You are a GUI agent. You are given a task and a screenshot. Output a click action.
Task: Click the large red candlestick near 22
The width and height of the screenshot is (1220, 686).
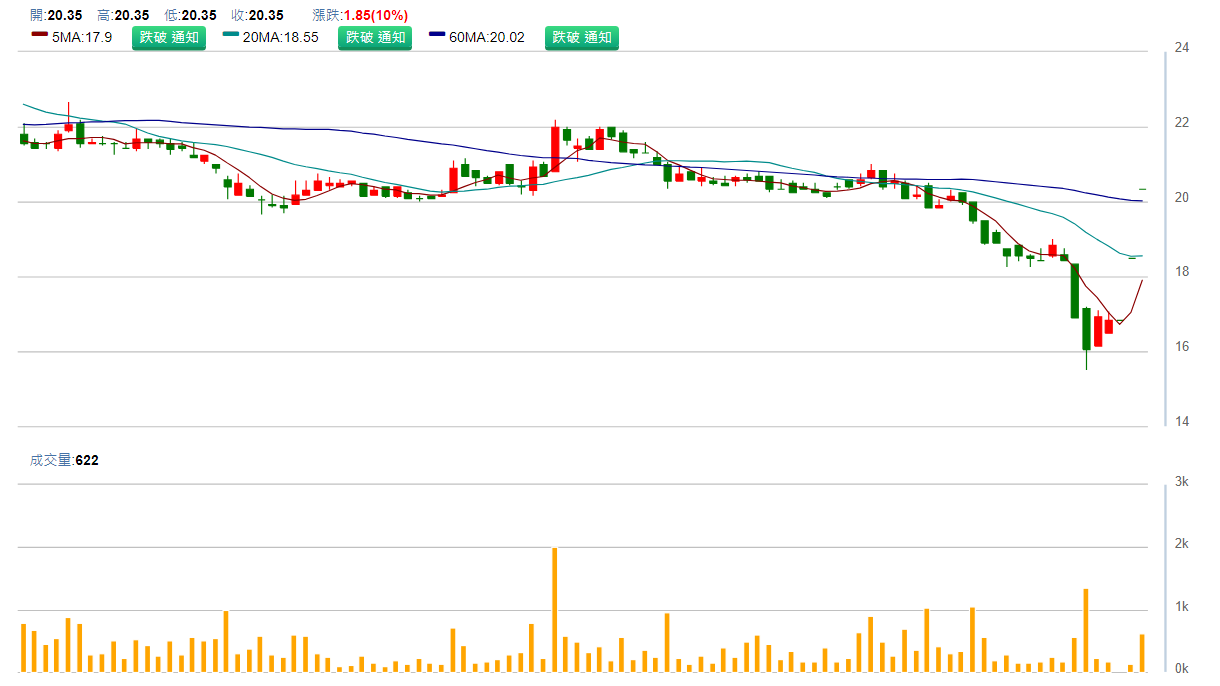coord(555,148)
